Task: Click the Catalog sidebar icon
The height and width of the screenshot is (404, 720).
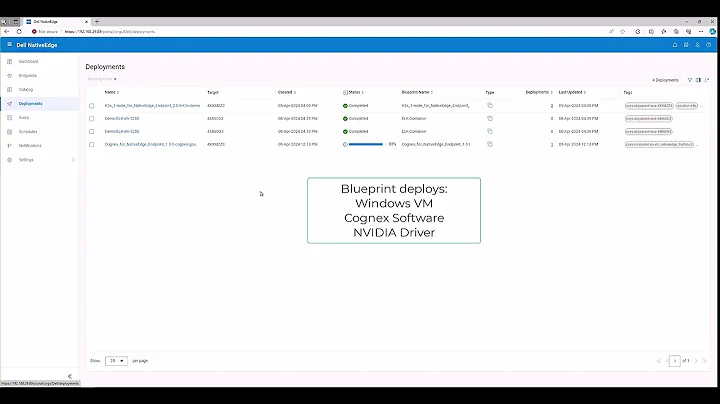Action: [x=9, y=90]
